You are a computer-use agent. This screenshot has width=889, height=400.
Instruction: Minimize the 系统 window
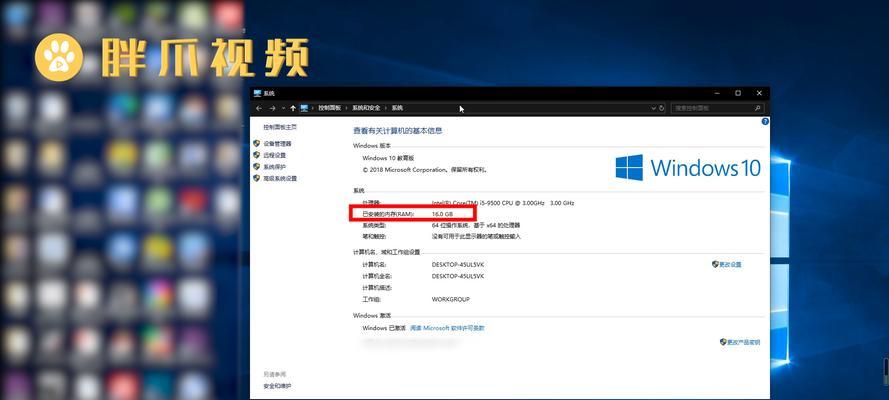click(717, 93)
